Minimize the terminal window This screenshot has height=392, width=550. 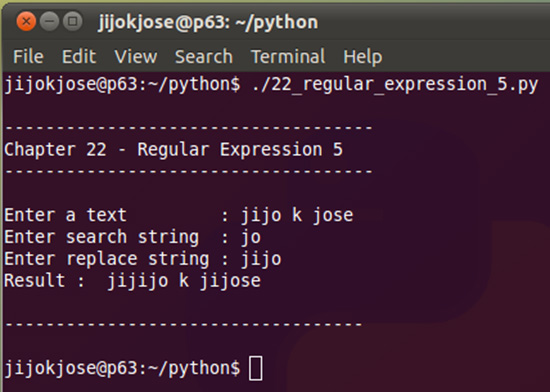49,22
